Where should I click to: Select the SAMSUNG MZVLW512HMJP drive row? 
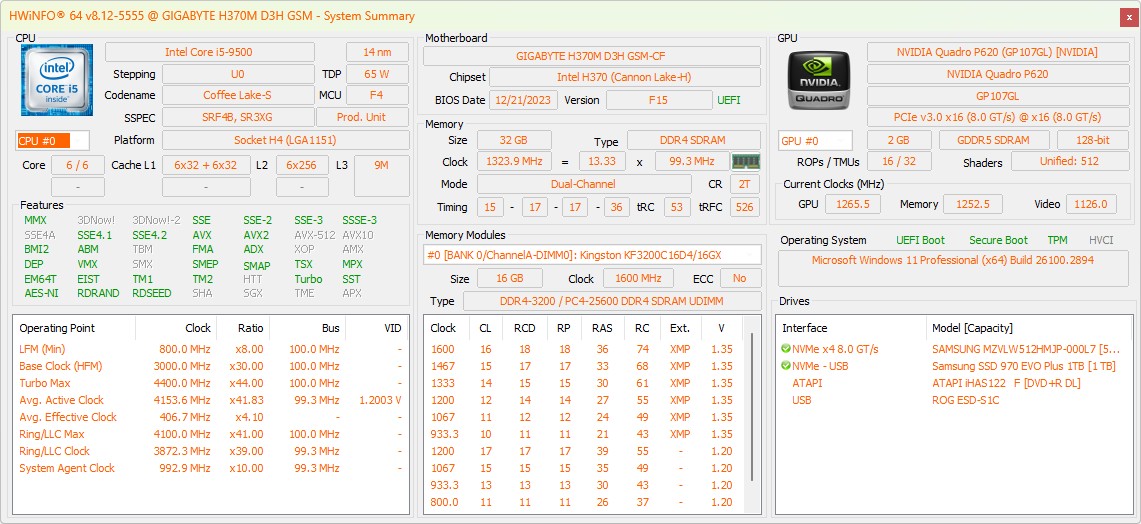coord(955,349)
